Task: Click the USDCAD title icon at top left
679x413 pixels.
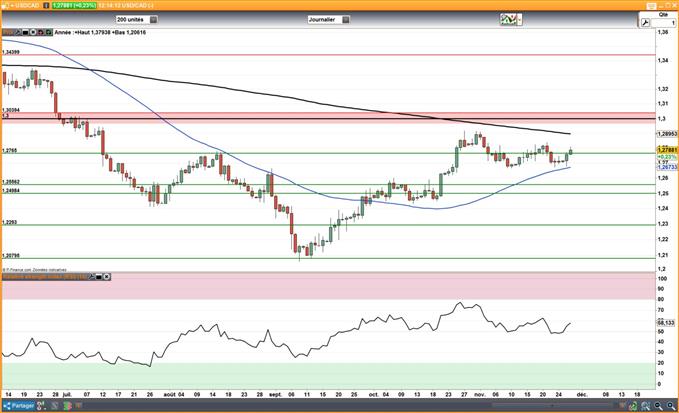Action: point(6,5)
